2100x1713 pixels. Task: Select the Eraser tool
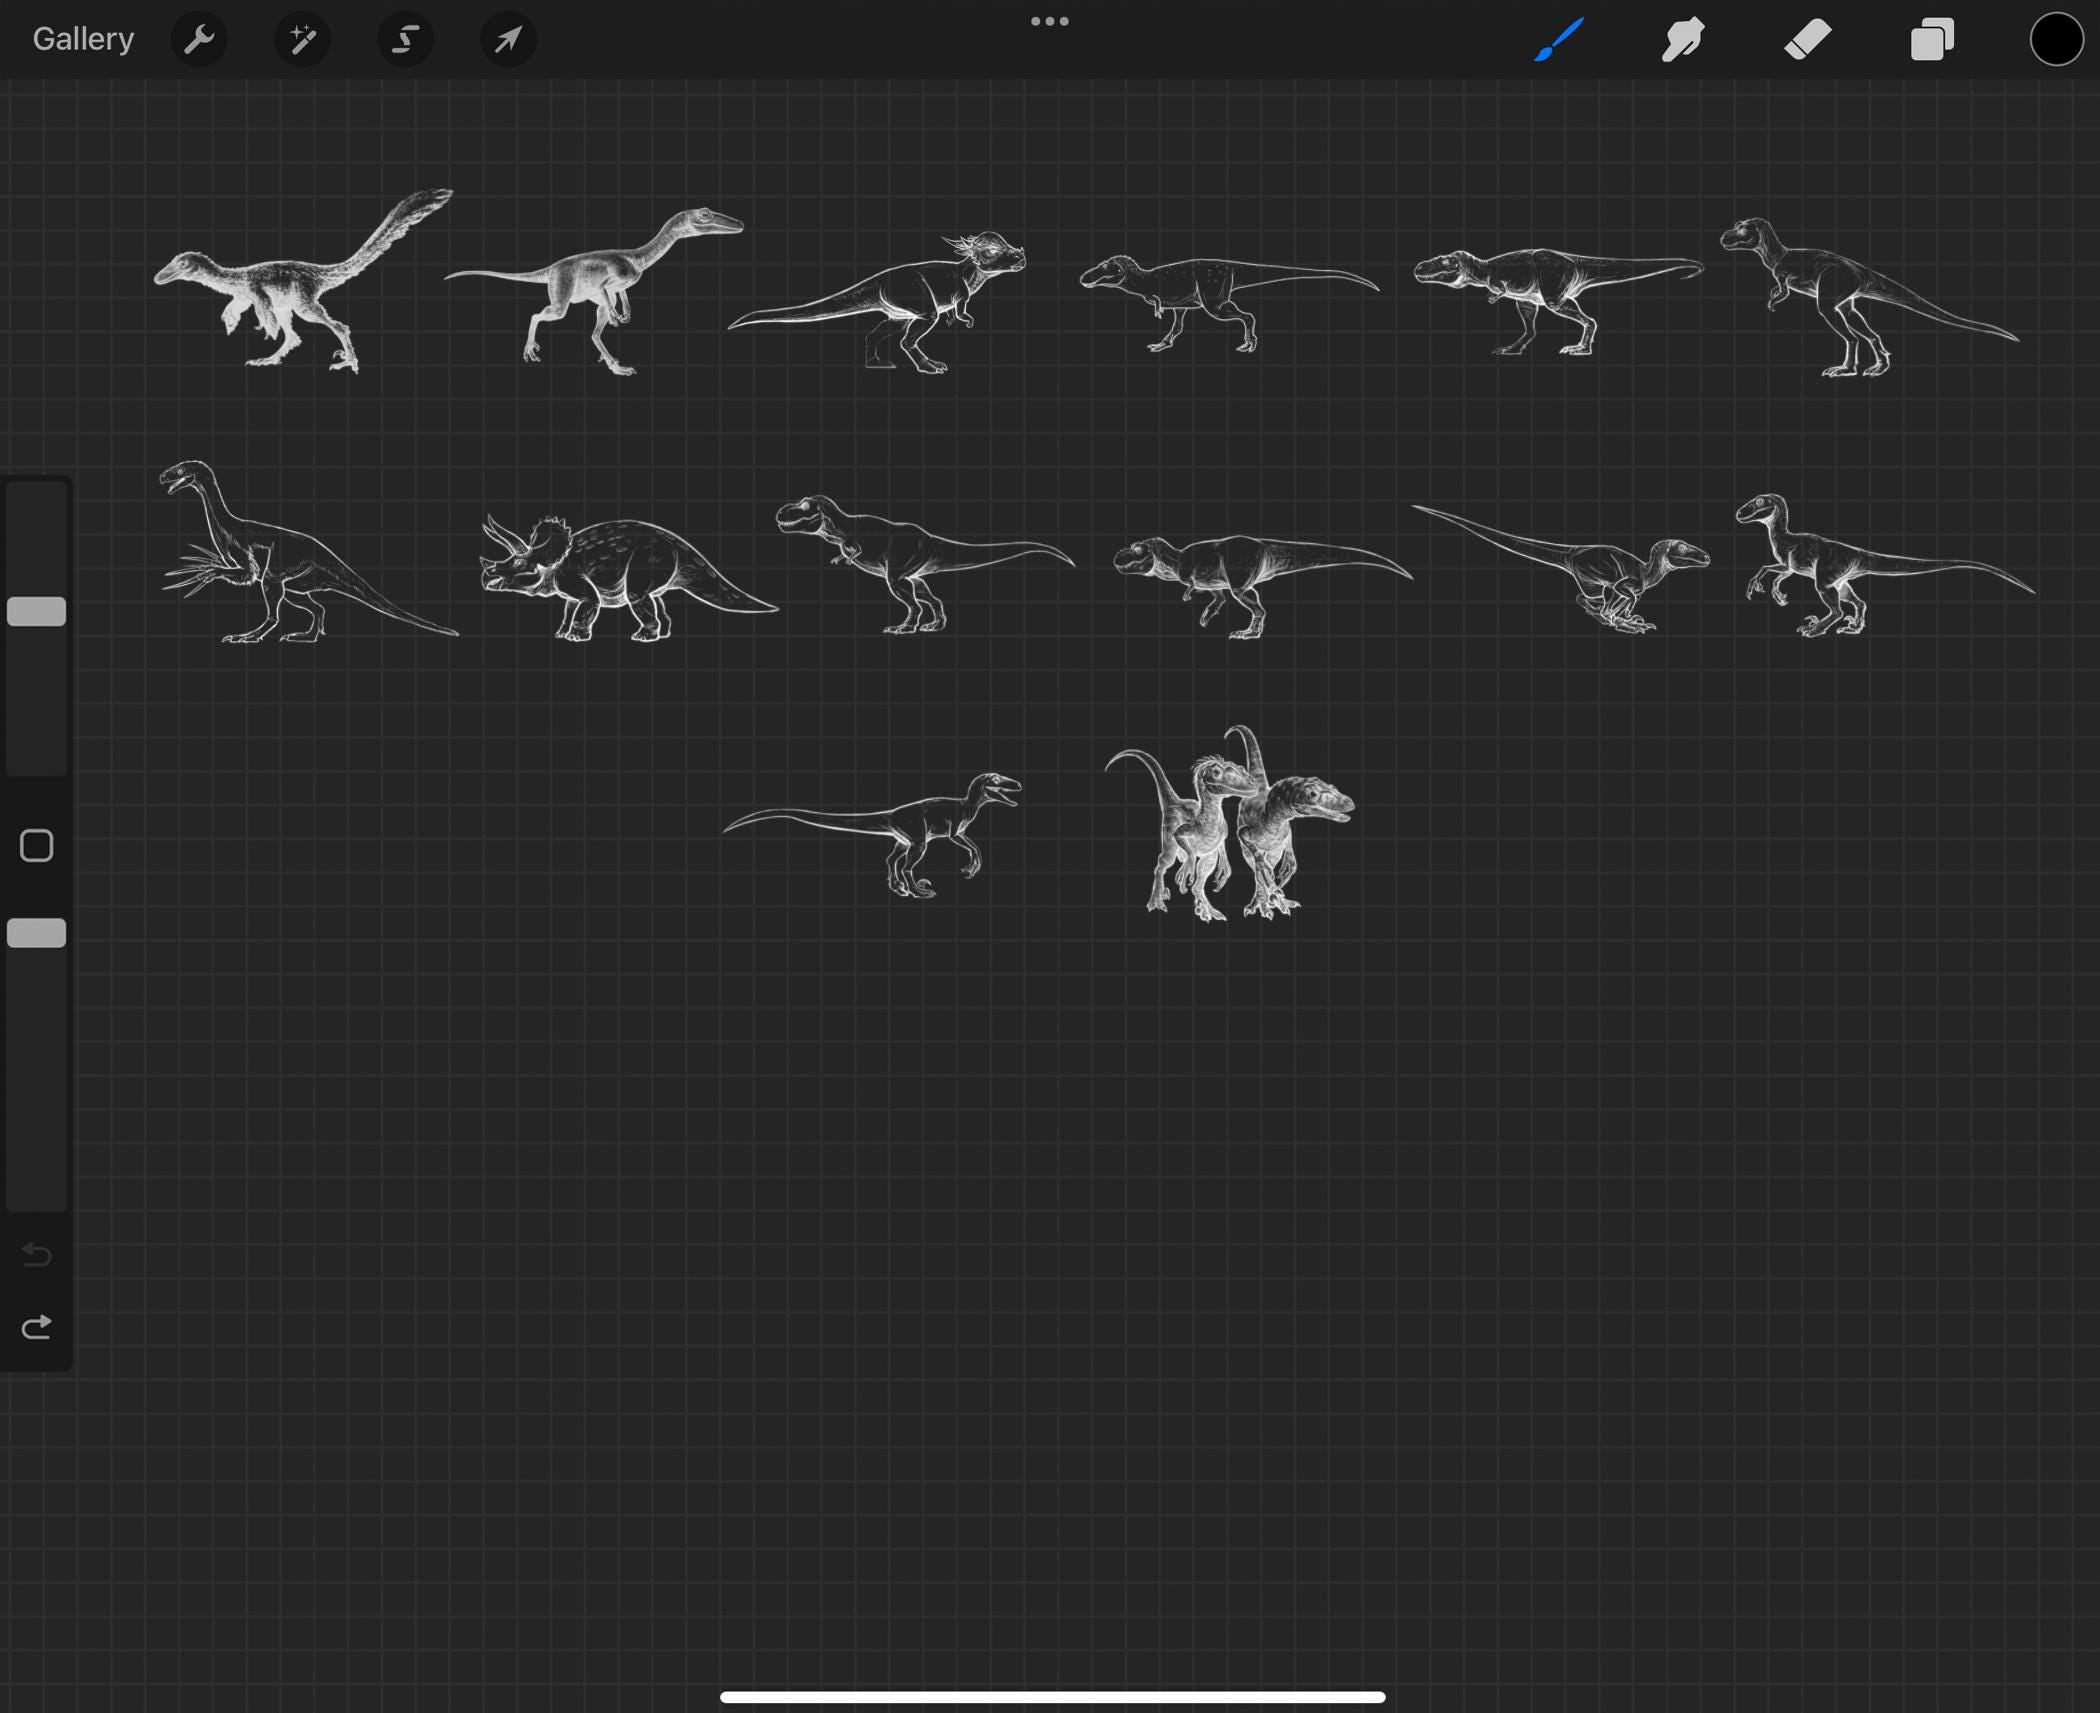tap(1808, 40)
